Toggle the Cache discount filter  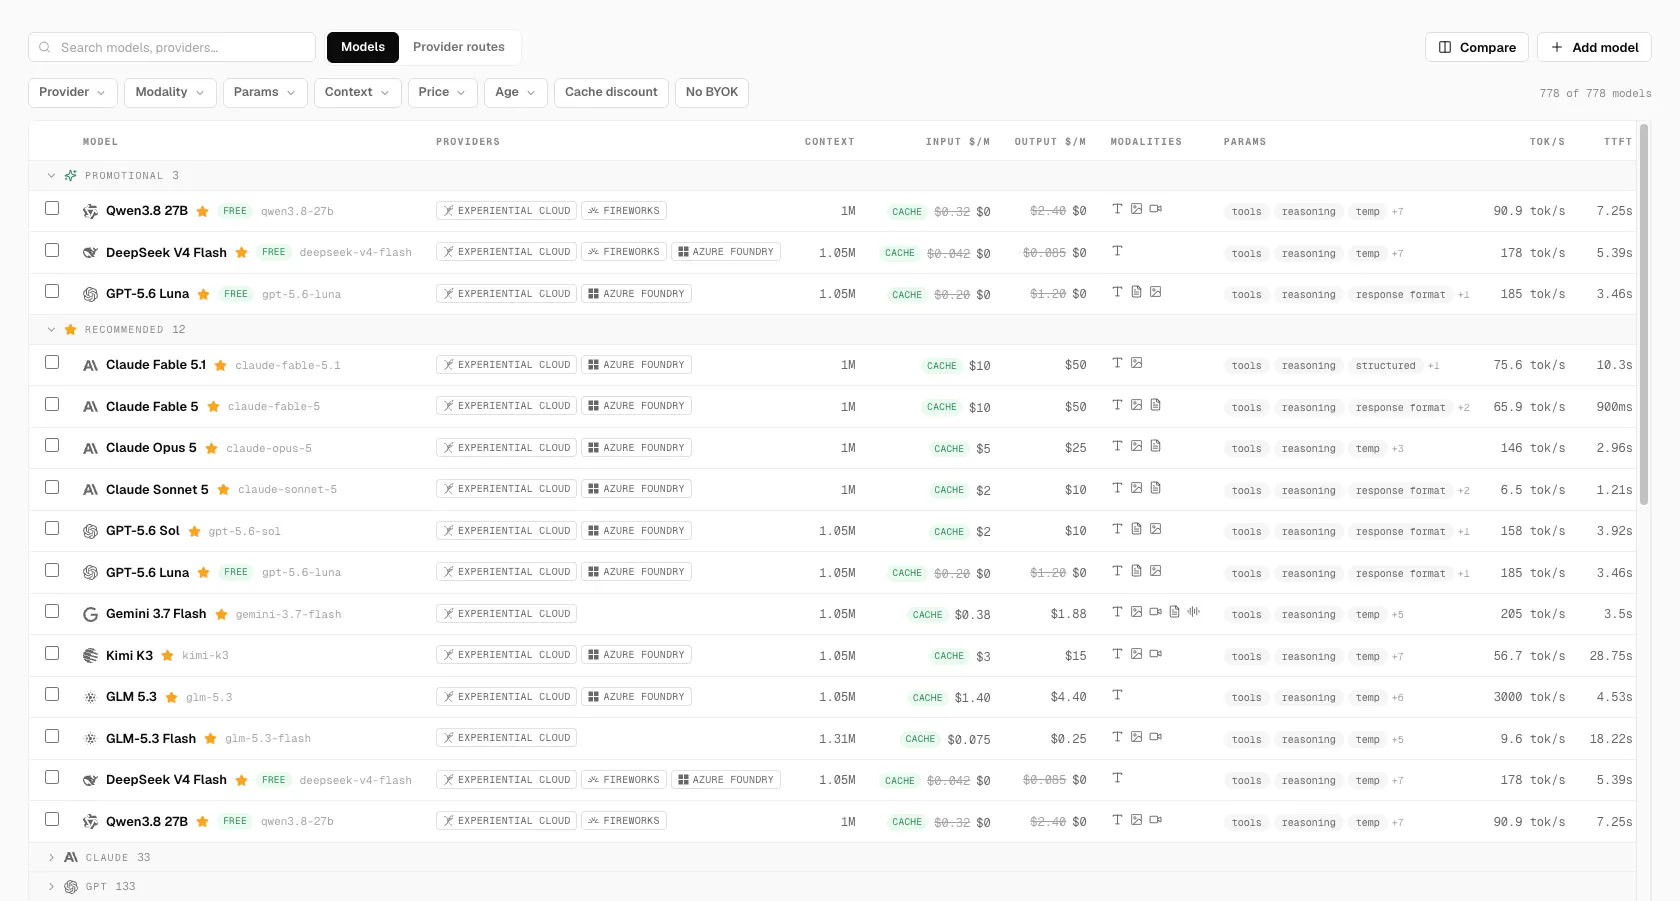(x=611, y=92)
